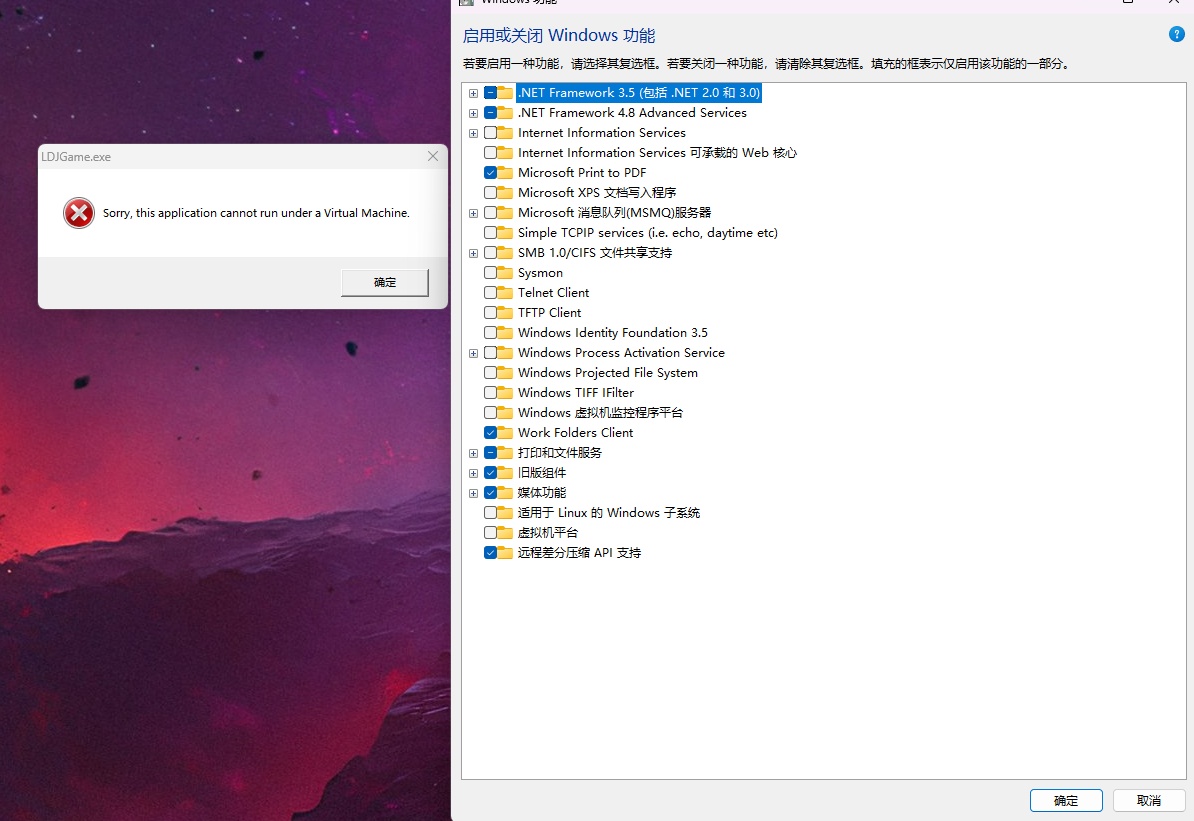Expand Windows Process Activation Service node

point(474,353)
